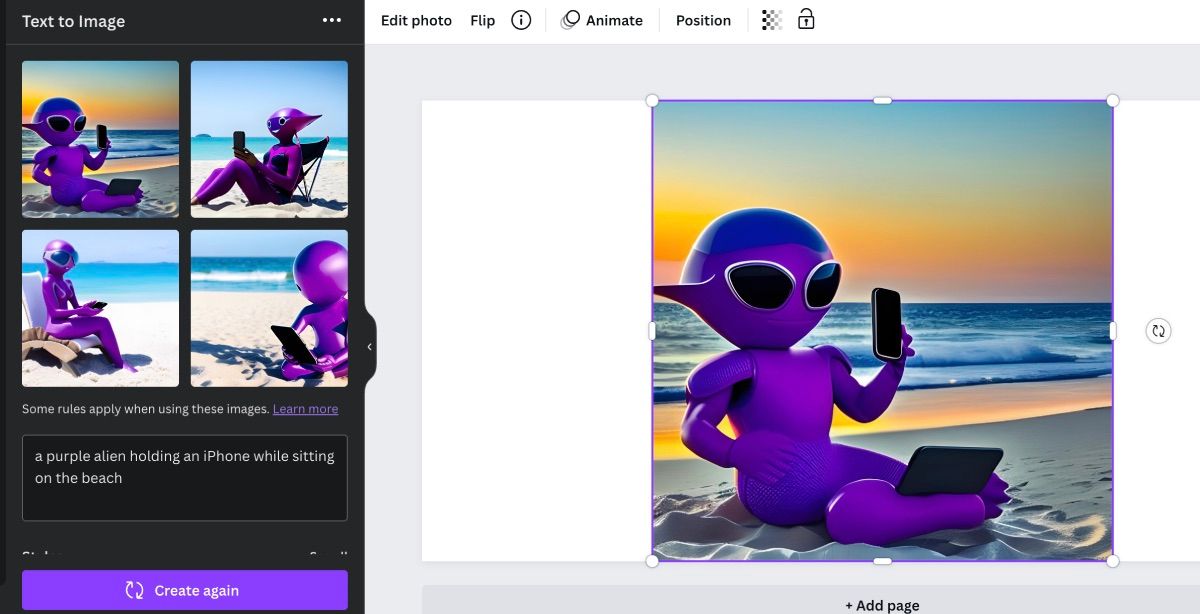Switch to the Text to Image panel header
Viewport: 1200px width, 614px height.
pos(73,20)
